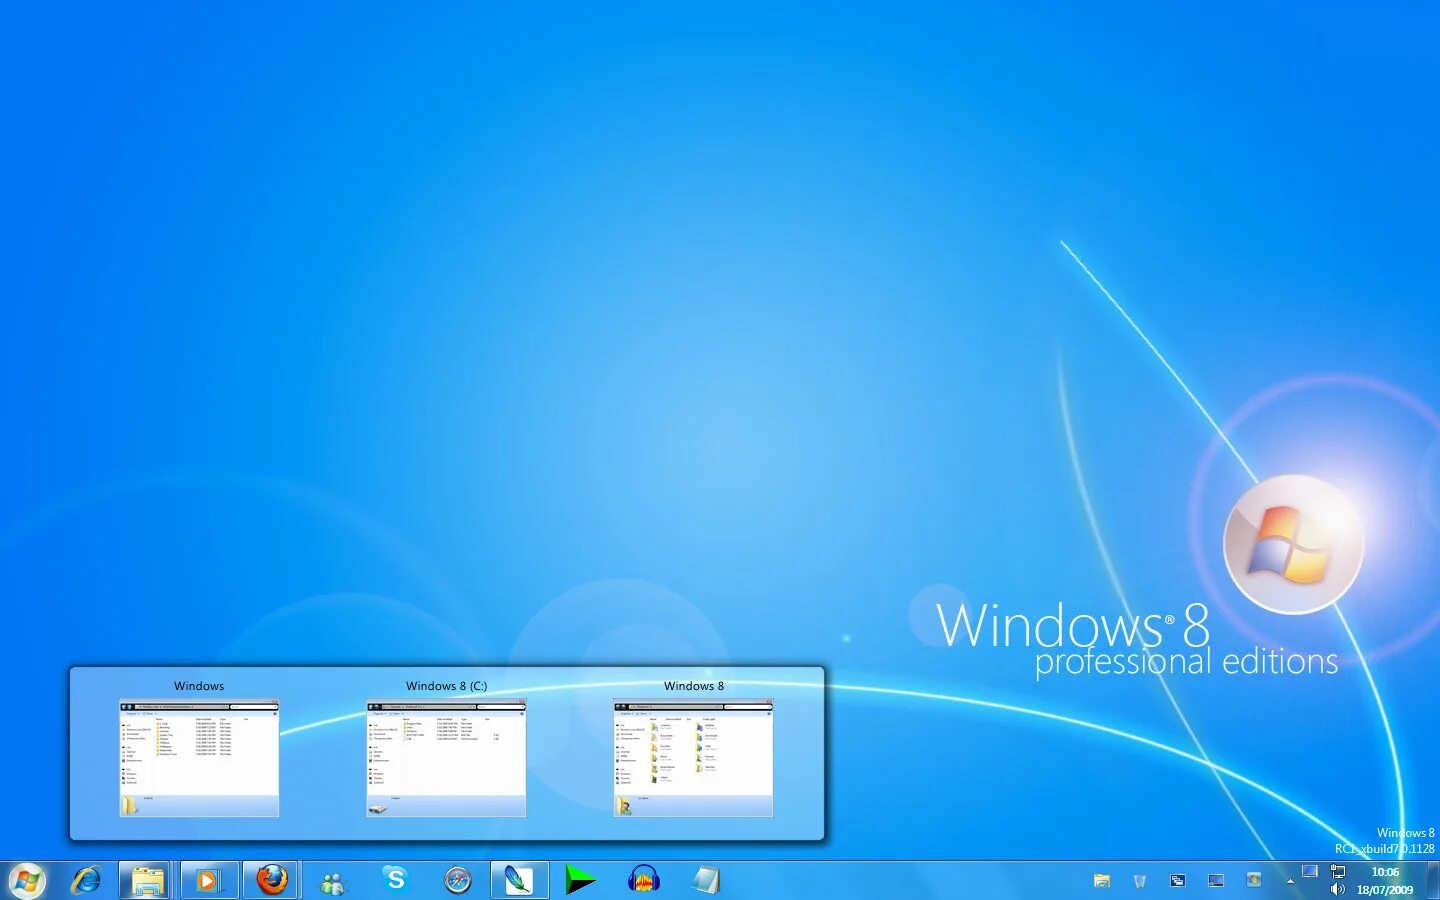Open the pinned Windows Explorer window
The height and width of the screenshot is (900, 1440).
(x=148, y=880)
